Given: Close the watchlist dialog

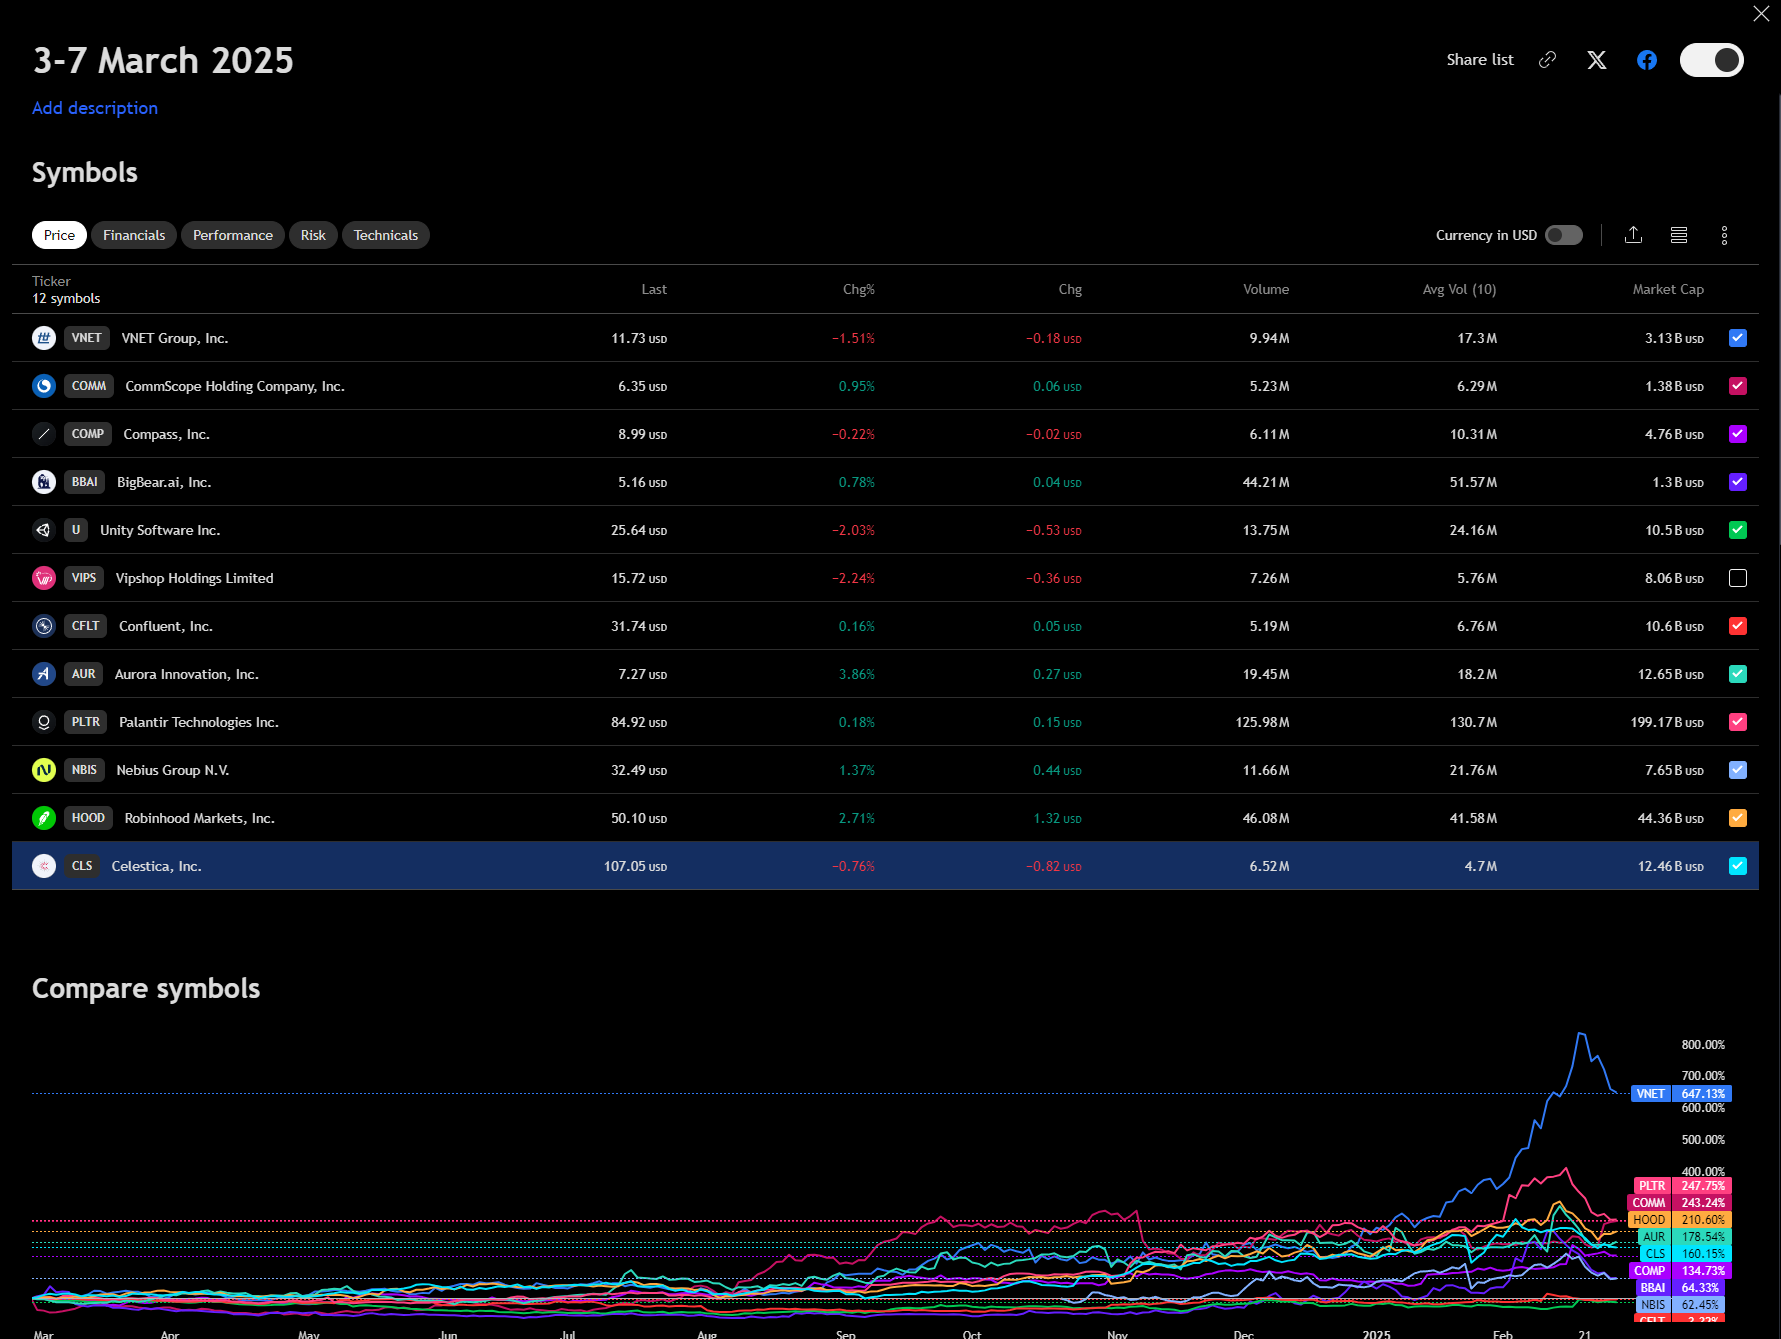Looking at the screenshot, I should (1761, 14).
